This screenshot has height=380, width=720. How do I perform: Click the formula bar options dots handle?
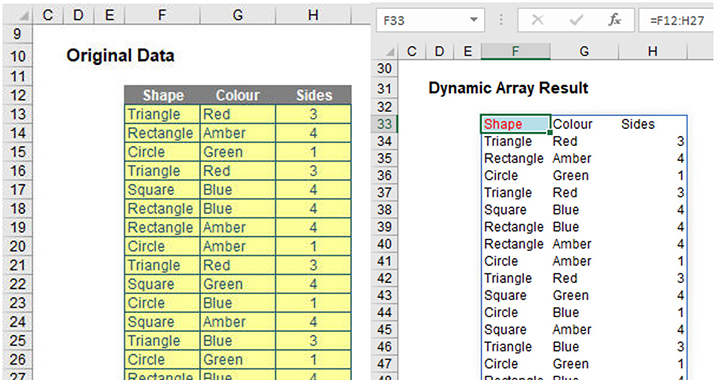[x=501, y=20]
